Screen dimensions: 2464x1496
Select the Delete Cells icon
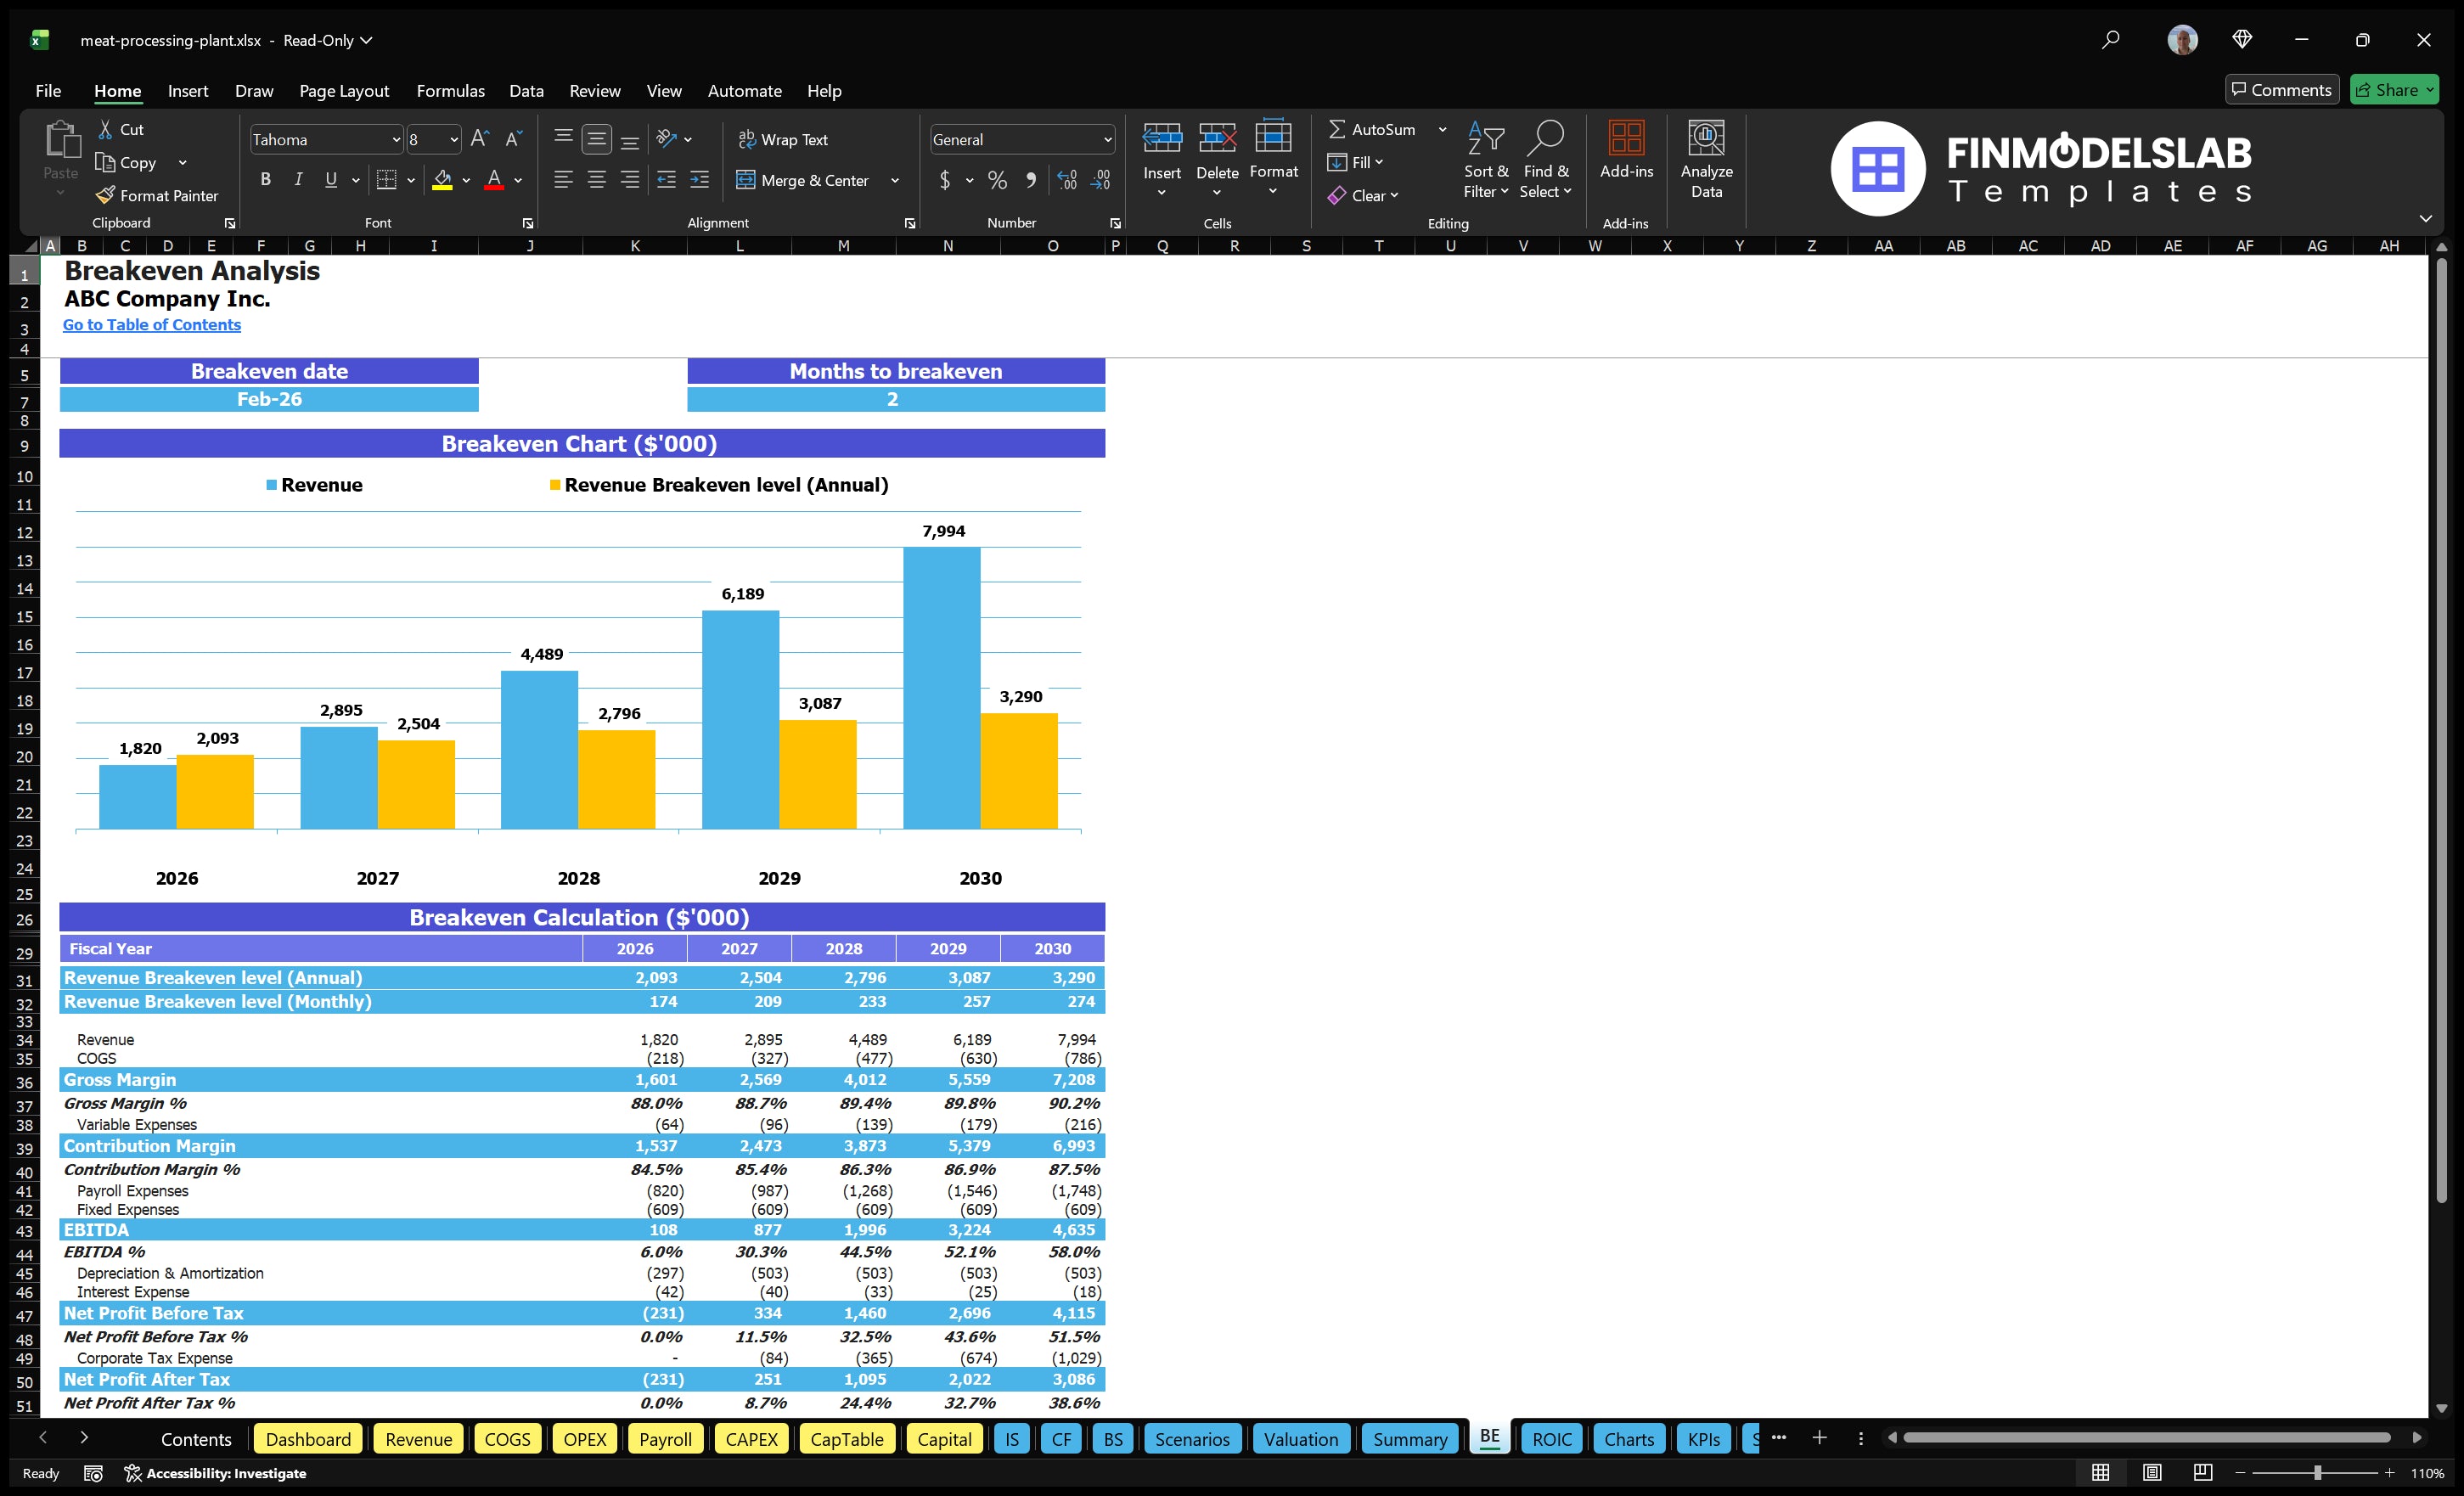[x=1217, y=150]
